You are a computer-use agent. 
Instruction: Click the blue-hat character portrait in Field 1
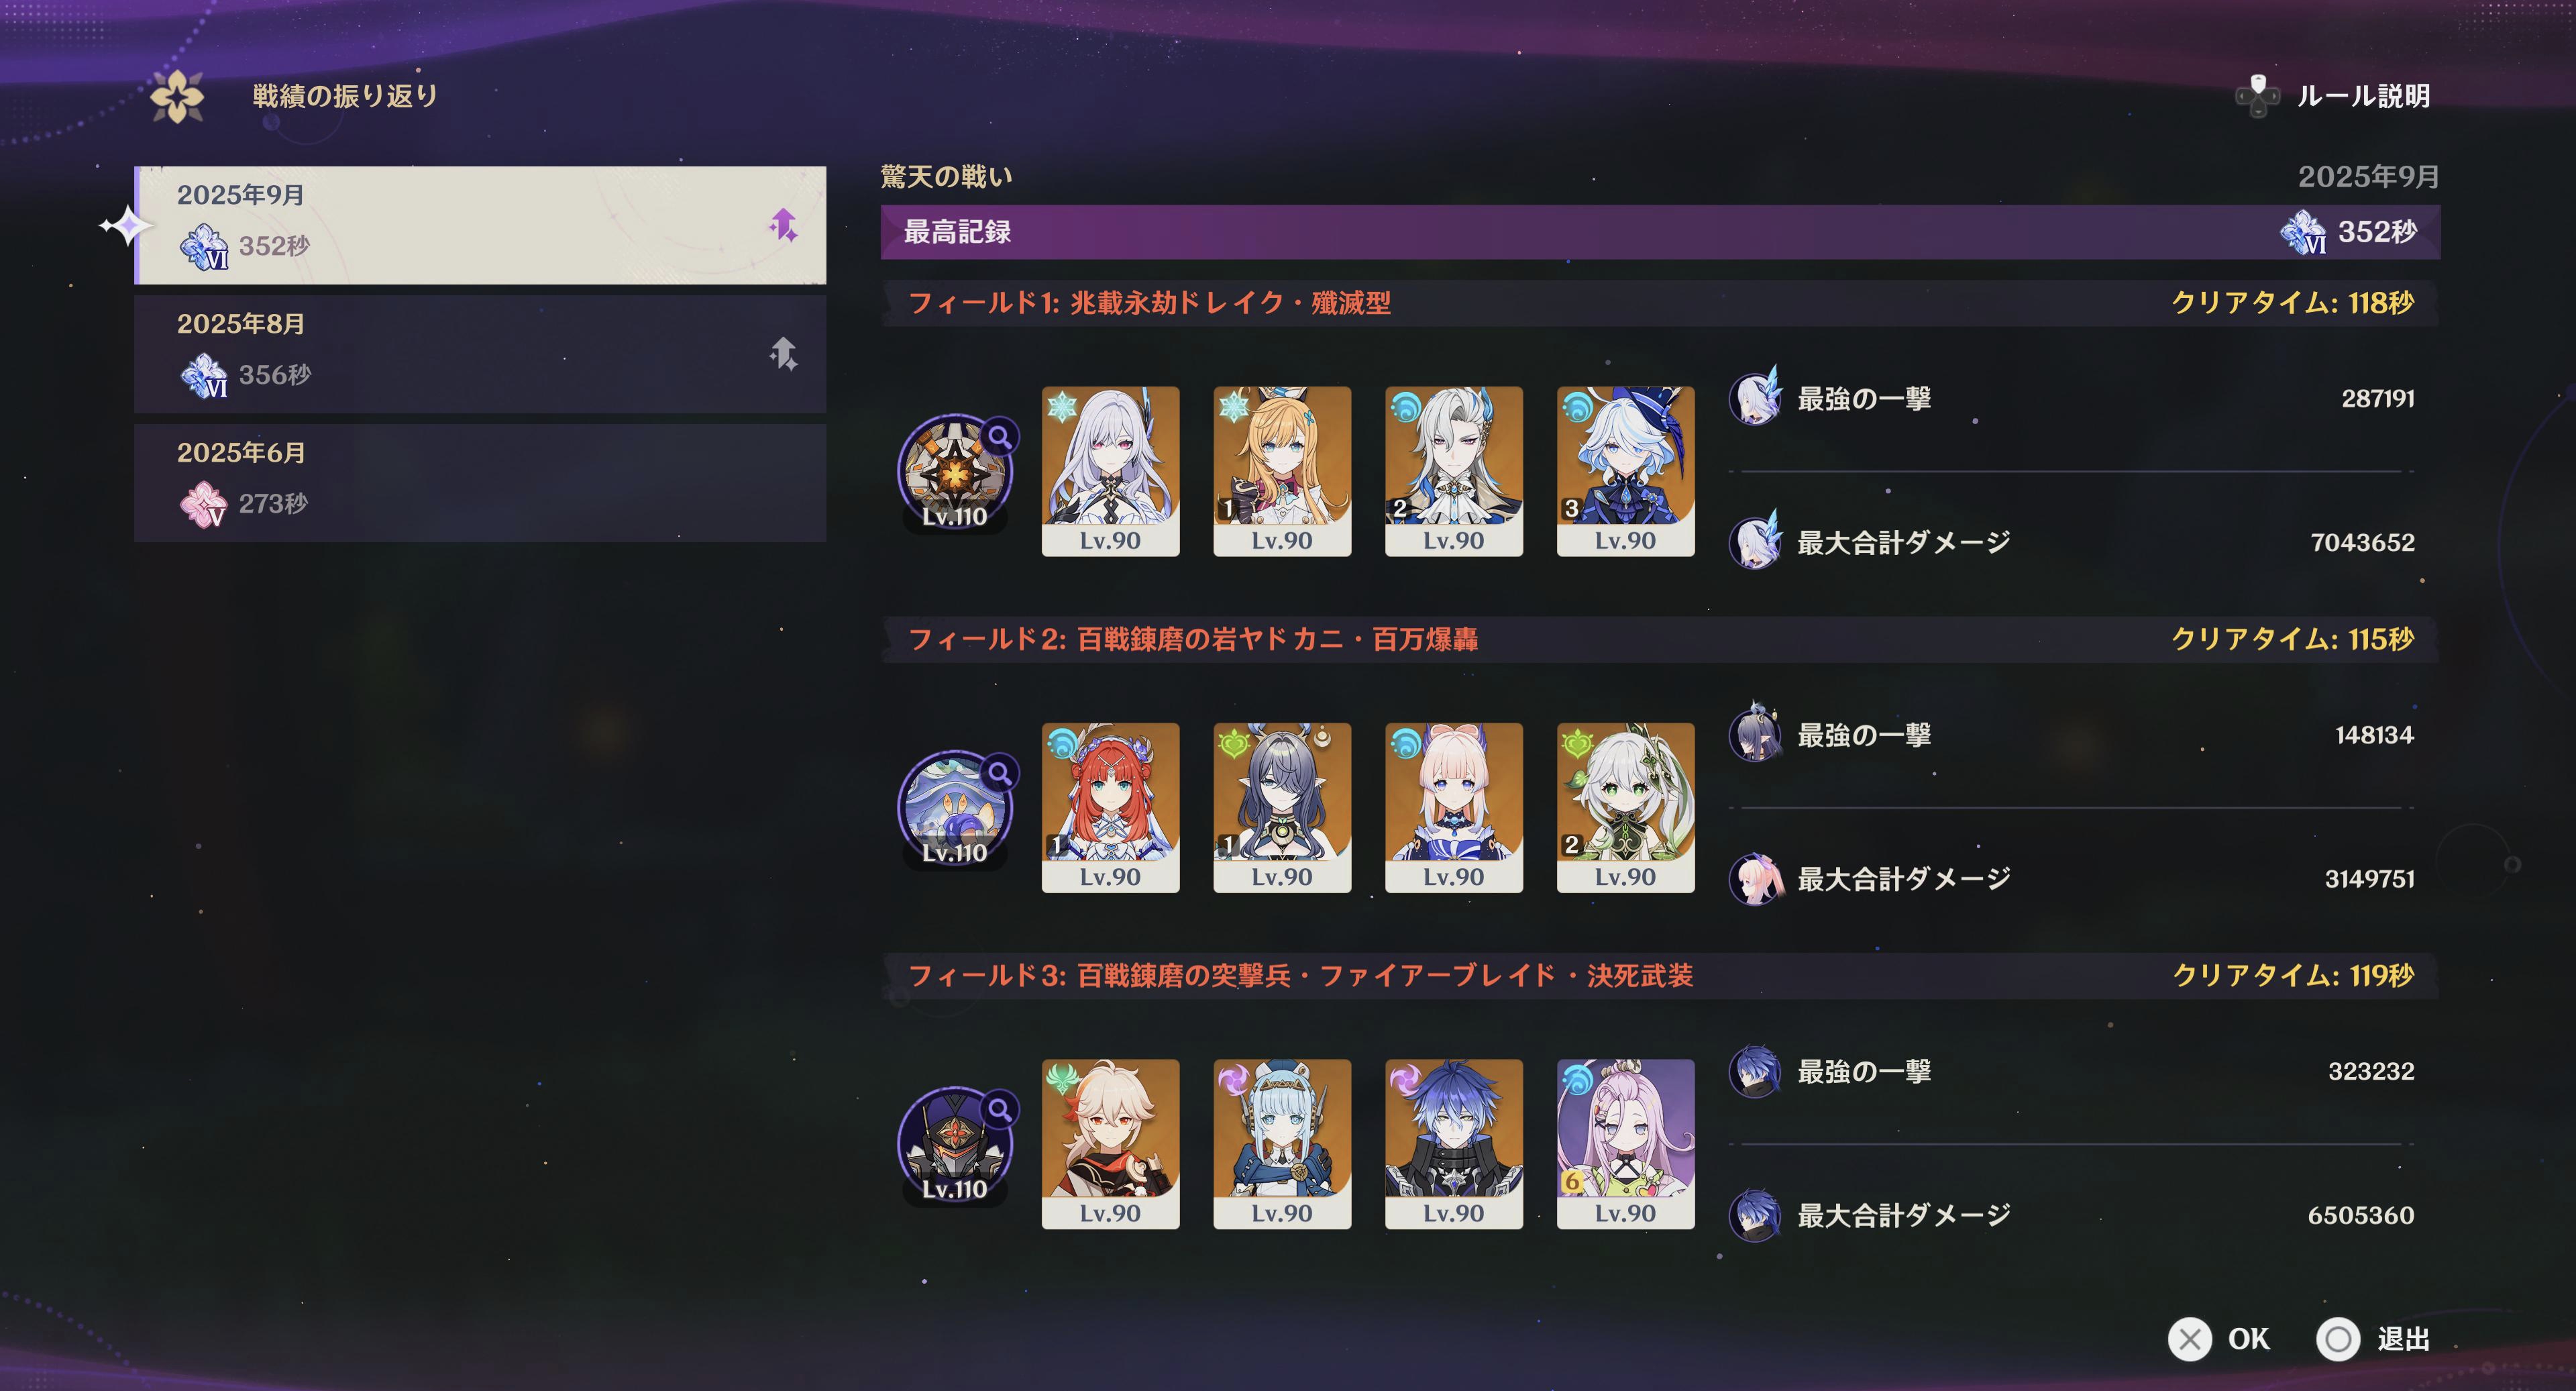click(1625, 471)
